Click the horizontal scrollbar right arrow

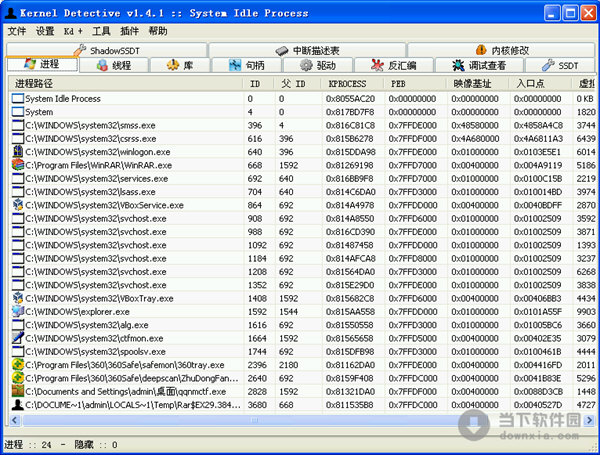pyautogui.click(x=589, y=420)
